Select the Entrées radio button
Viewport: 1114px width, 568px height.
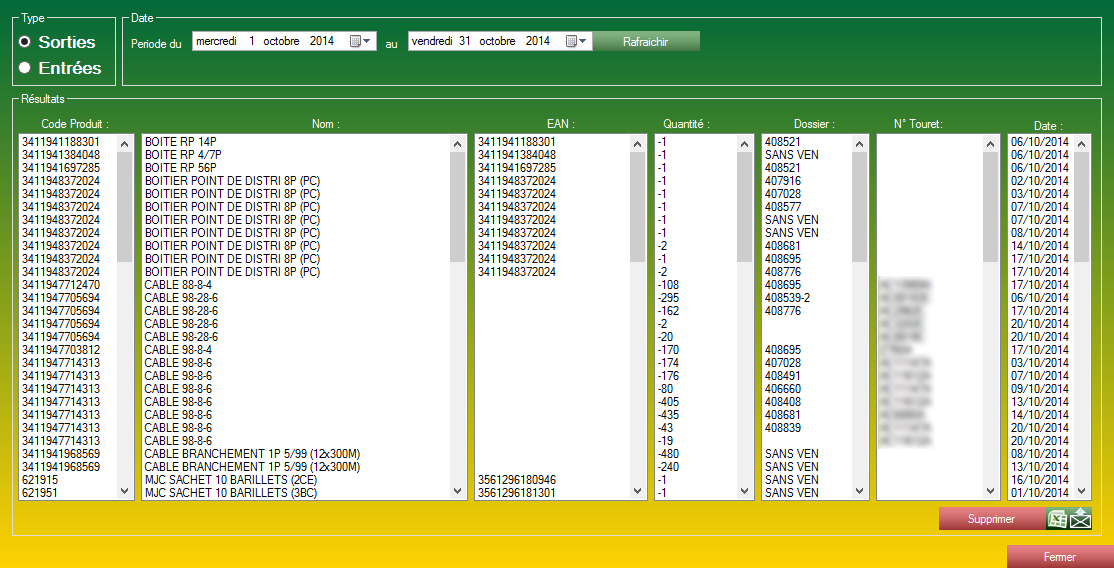click(25, 68)
